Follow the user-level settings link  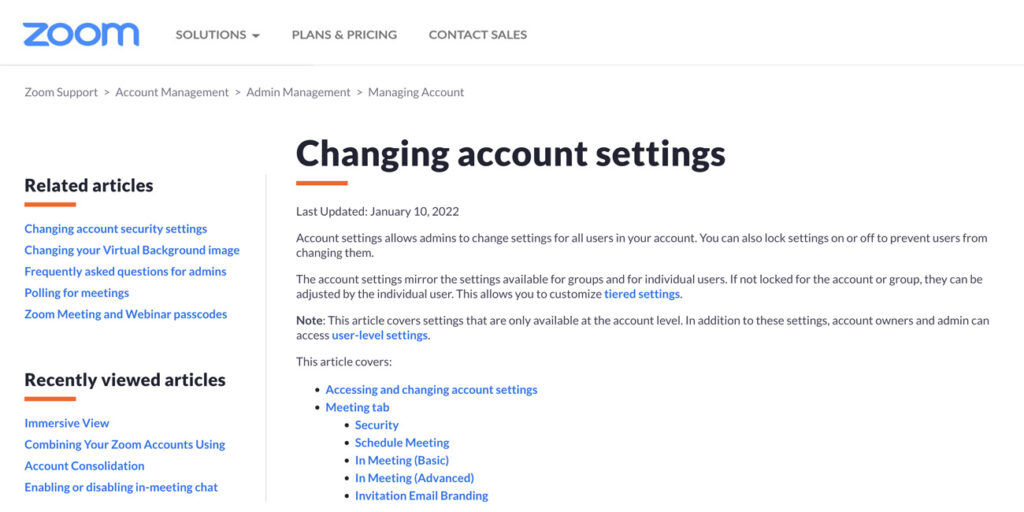click(x=380, y=335)
